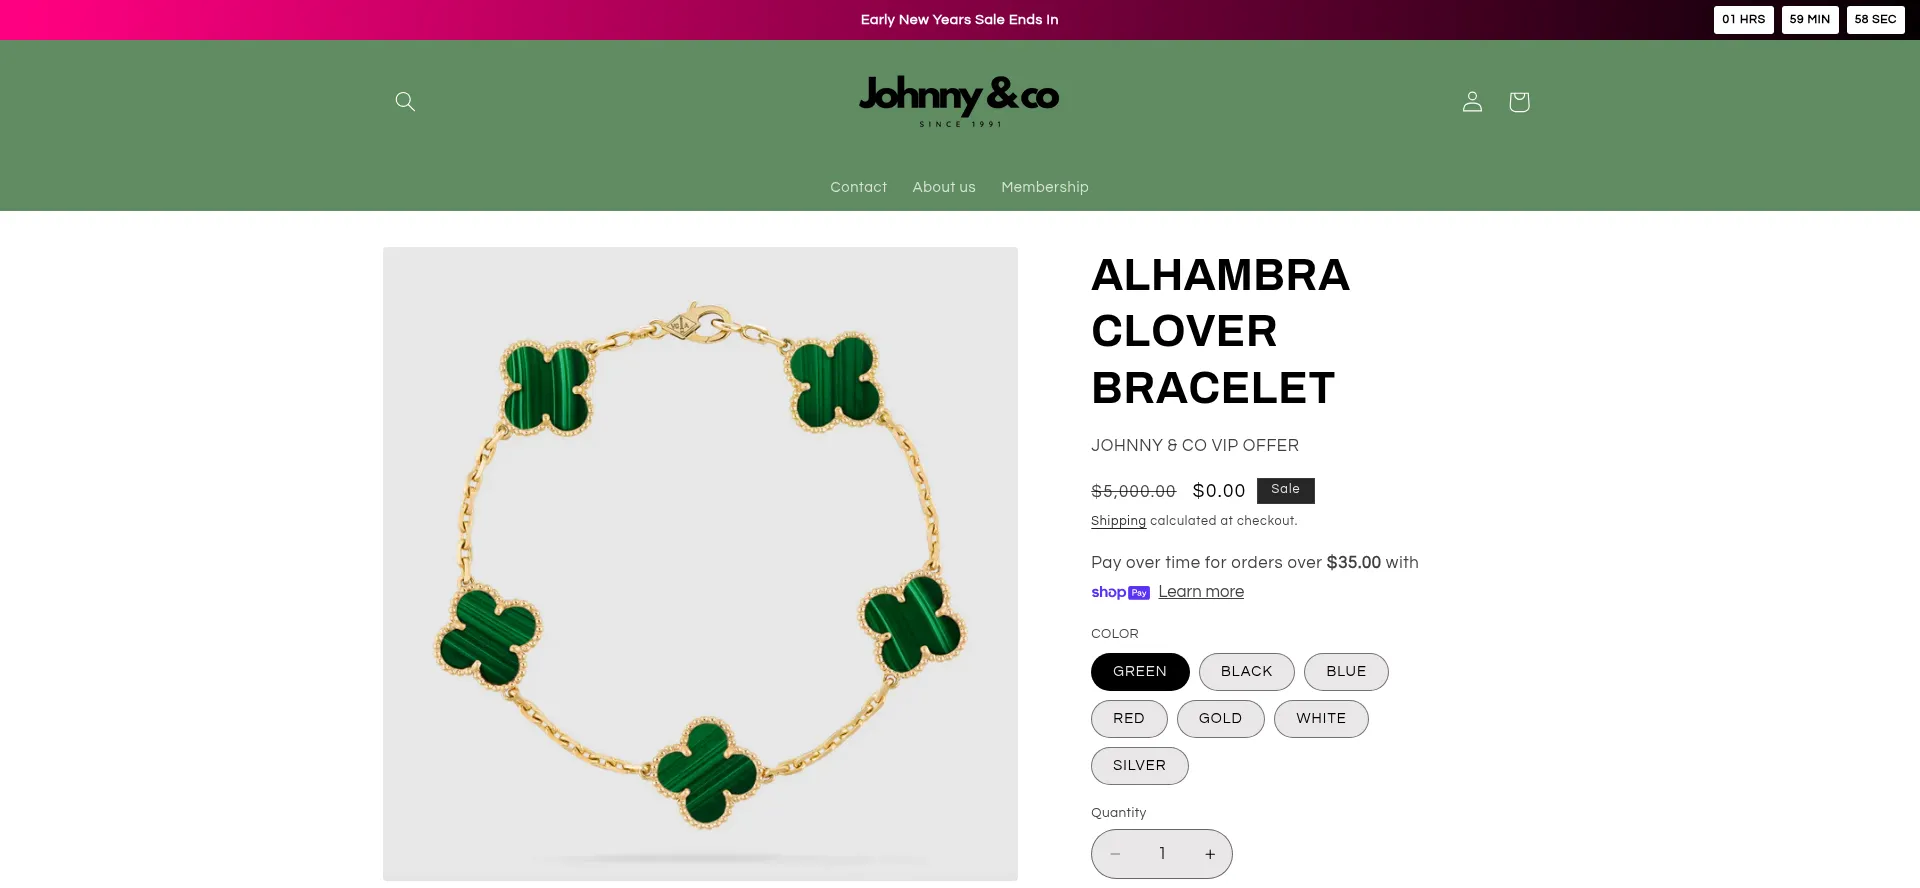This screenshot has height=888, width=1920.
Task: Open the account login icon
Action: pos(1472,101)
